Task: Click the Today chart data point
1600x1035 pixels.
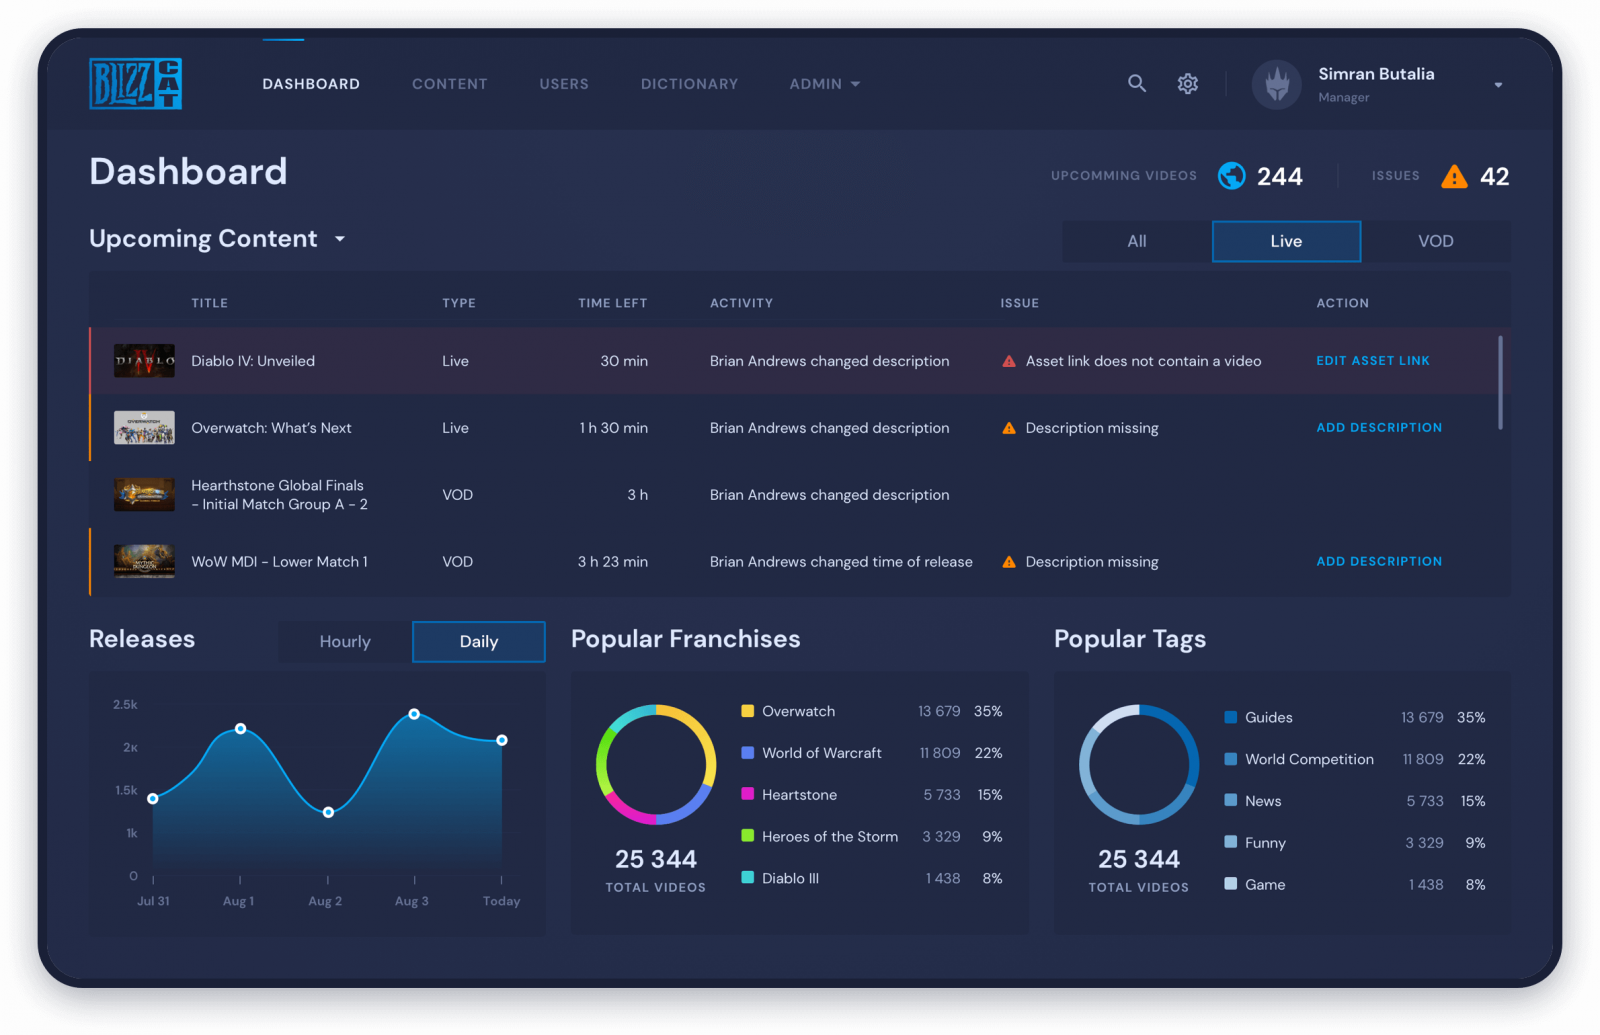Action: (502, 740)
